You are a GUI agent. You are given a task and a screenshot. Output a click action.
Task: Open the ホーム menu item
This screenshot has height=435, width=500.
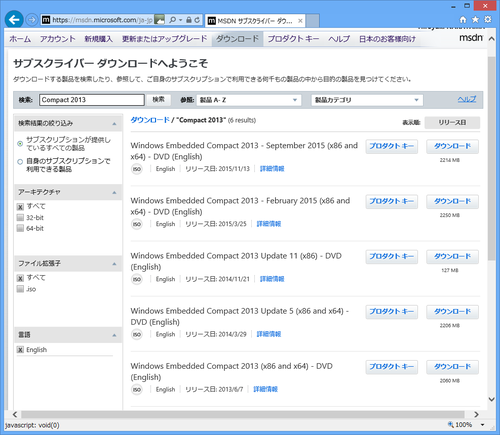[x=20, y=39]
